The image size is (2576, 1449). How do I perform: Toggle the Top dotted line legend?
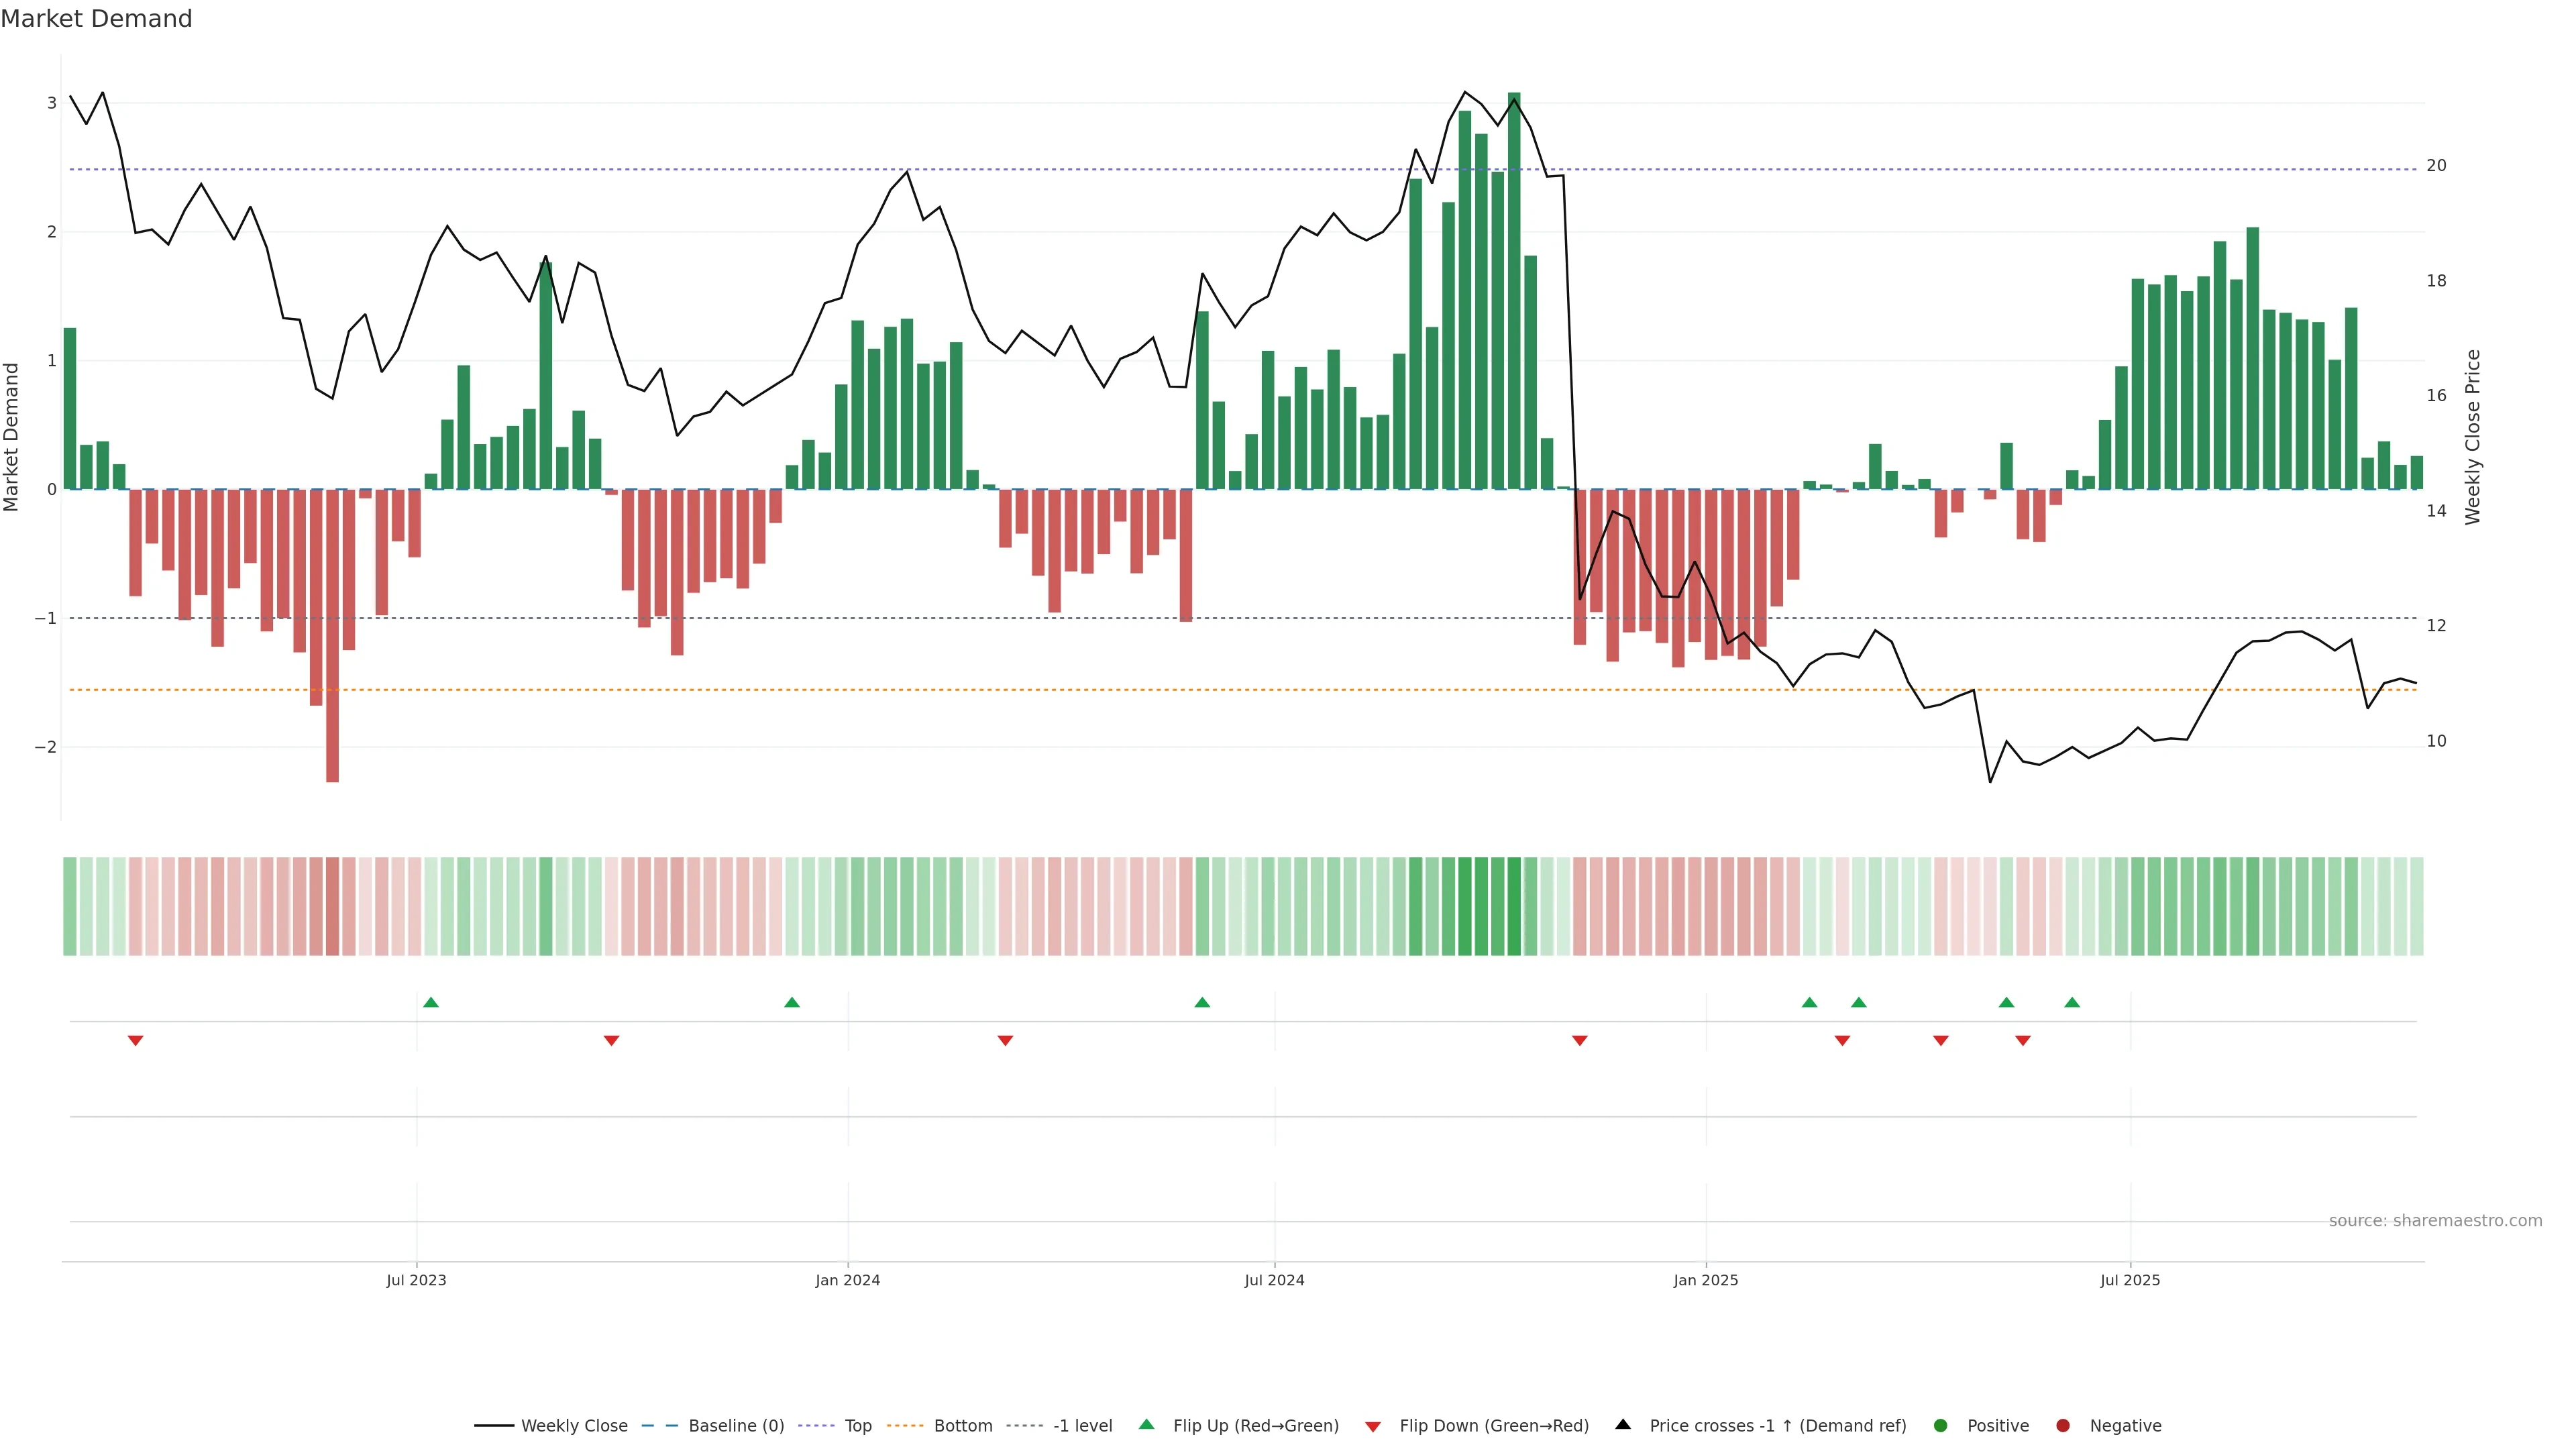tap(857, 1425)
